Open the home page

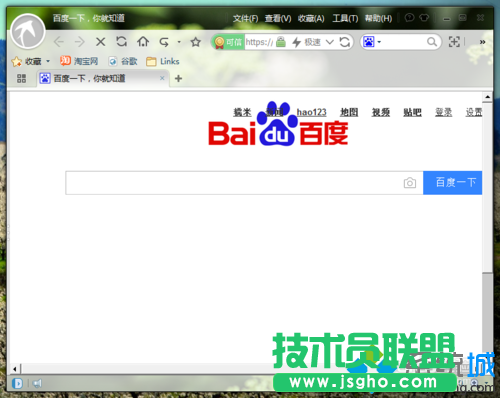coord(143,41)
